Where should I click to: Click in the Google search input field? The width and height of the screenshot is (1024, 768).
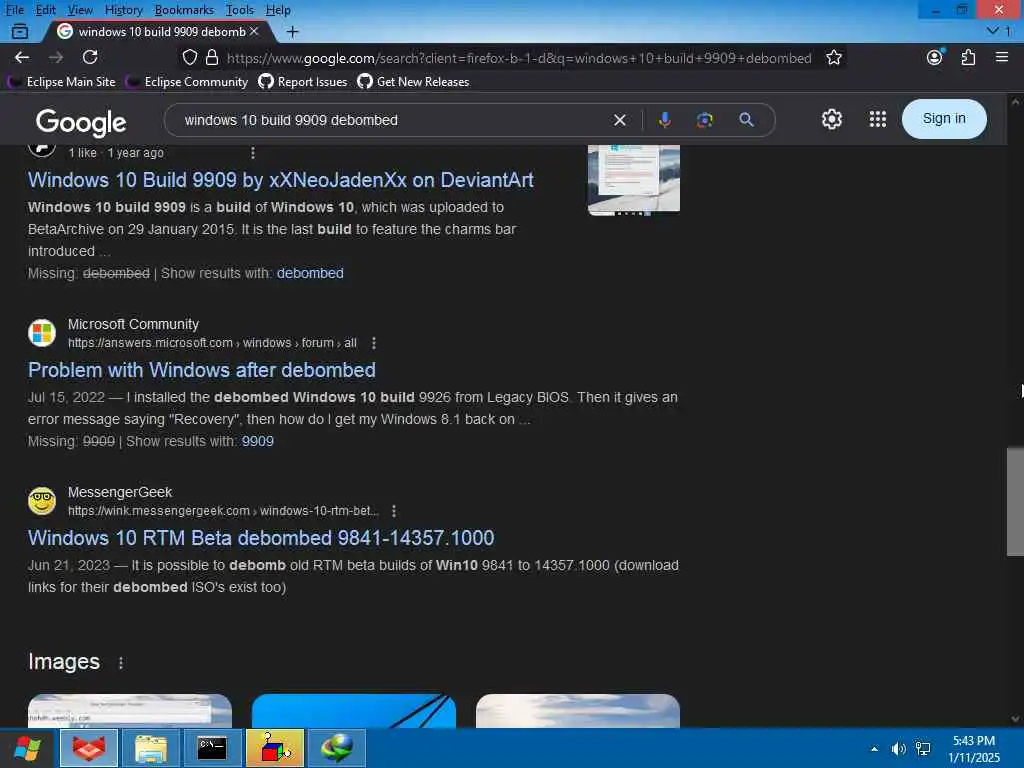(392, 120)
